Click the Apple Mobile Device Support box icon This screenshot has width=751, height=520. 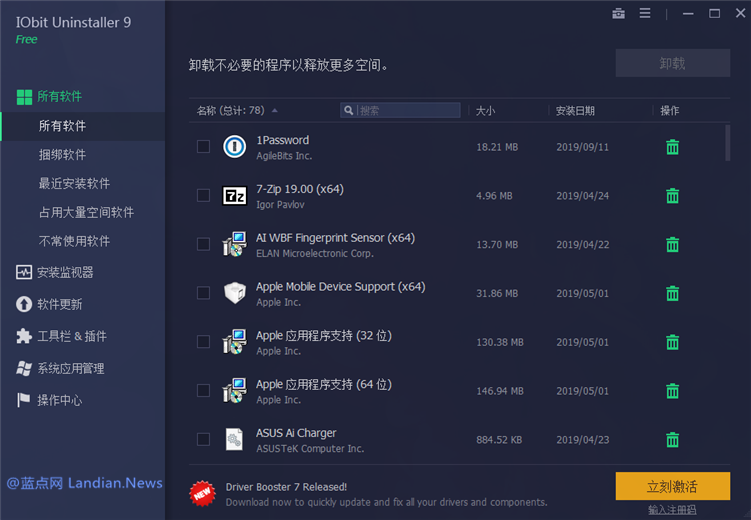[235, 293]
